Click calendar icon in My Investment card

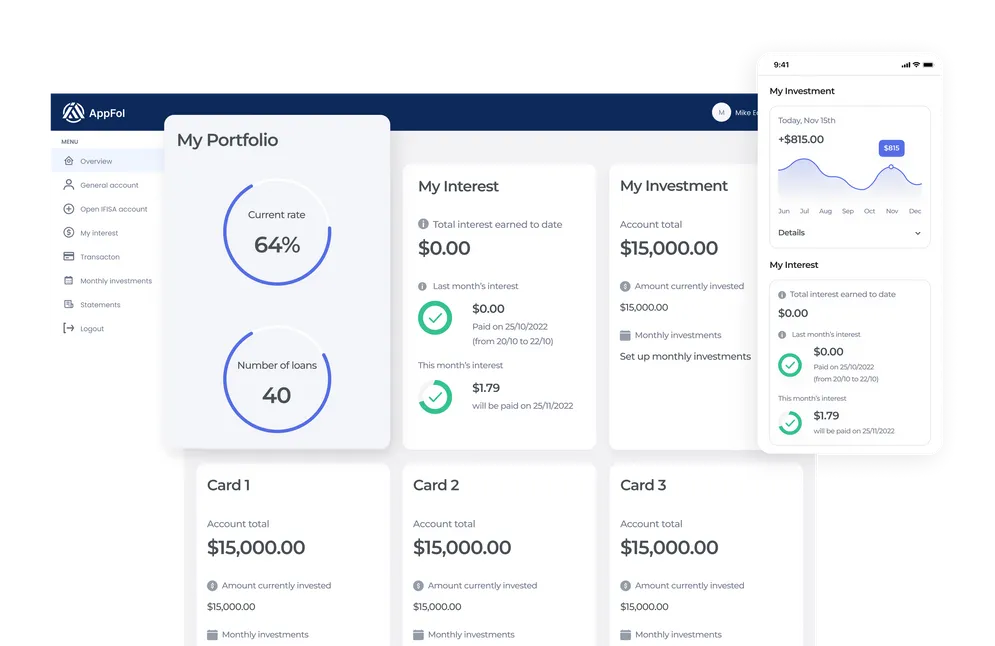click(625, 335)
